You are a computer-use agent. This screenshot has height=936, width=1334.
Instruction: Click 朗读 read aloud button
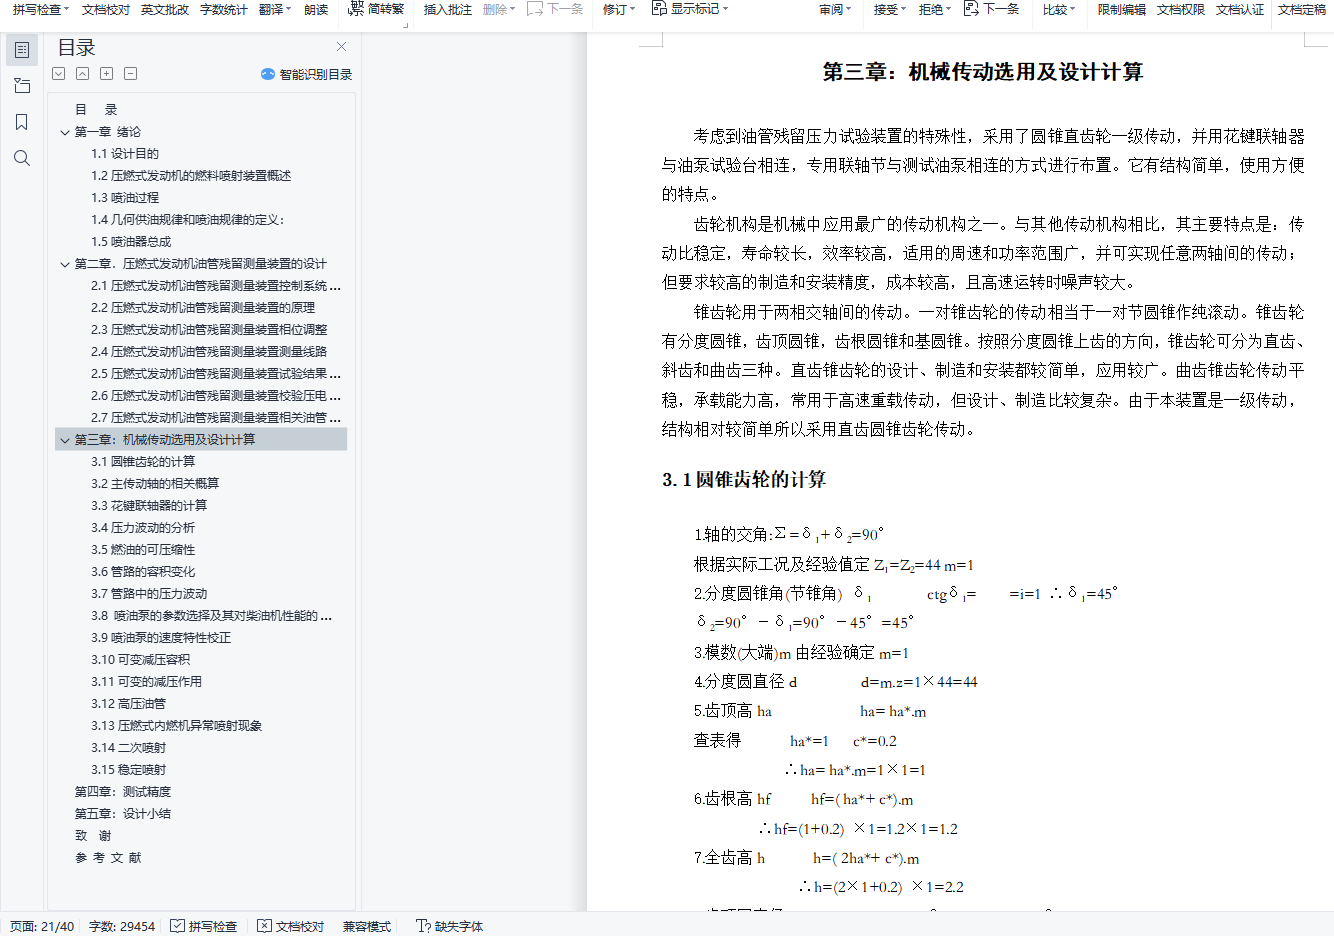[x=316, y=9]
